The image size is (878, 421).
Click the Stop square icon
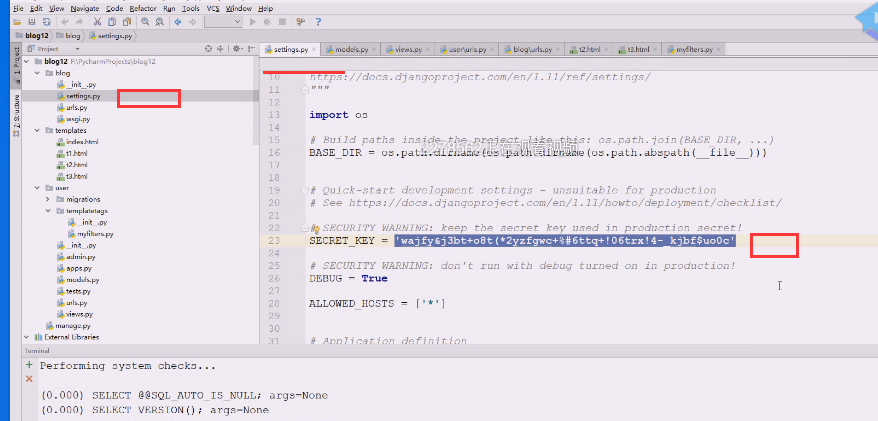(x=282, y=22)
